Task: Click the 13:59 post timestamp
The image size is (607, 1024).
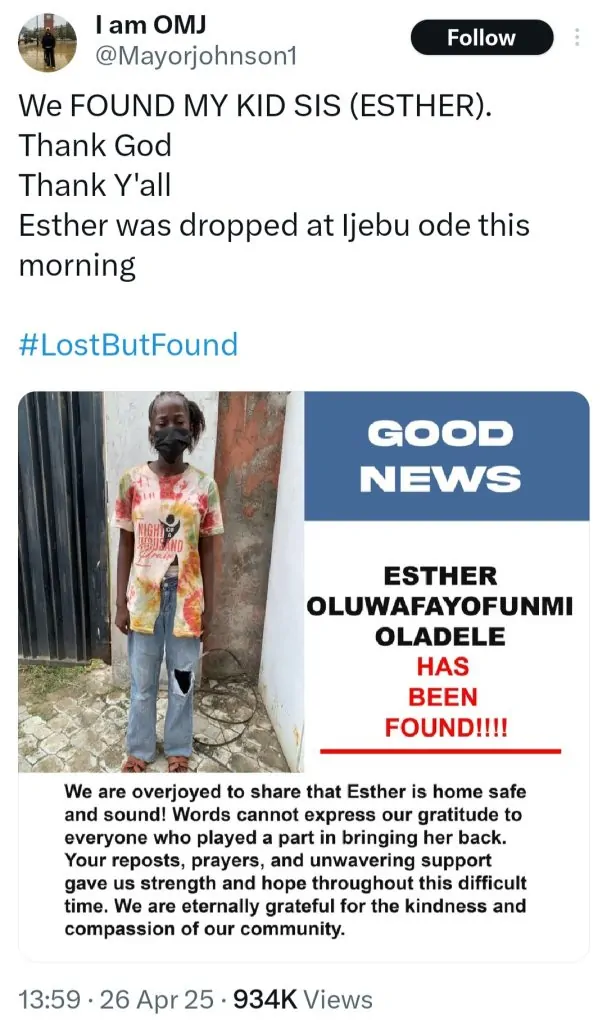Action: pyautogui.click(x=52, y=999)
